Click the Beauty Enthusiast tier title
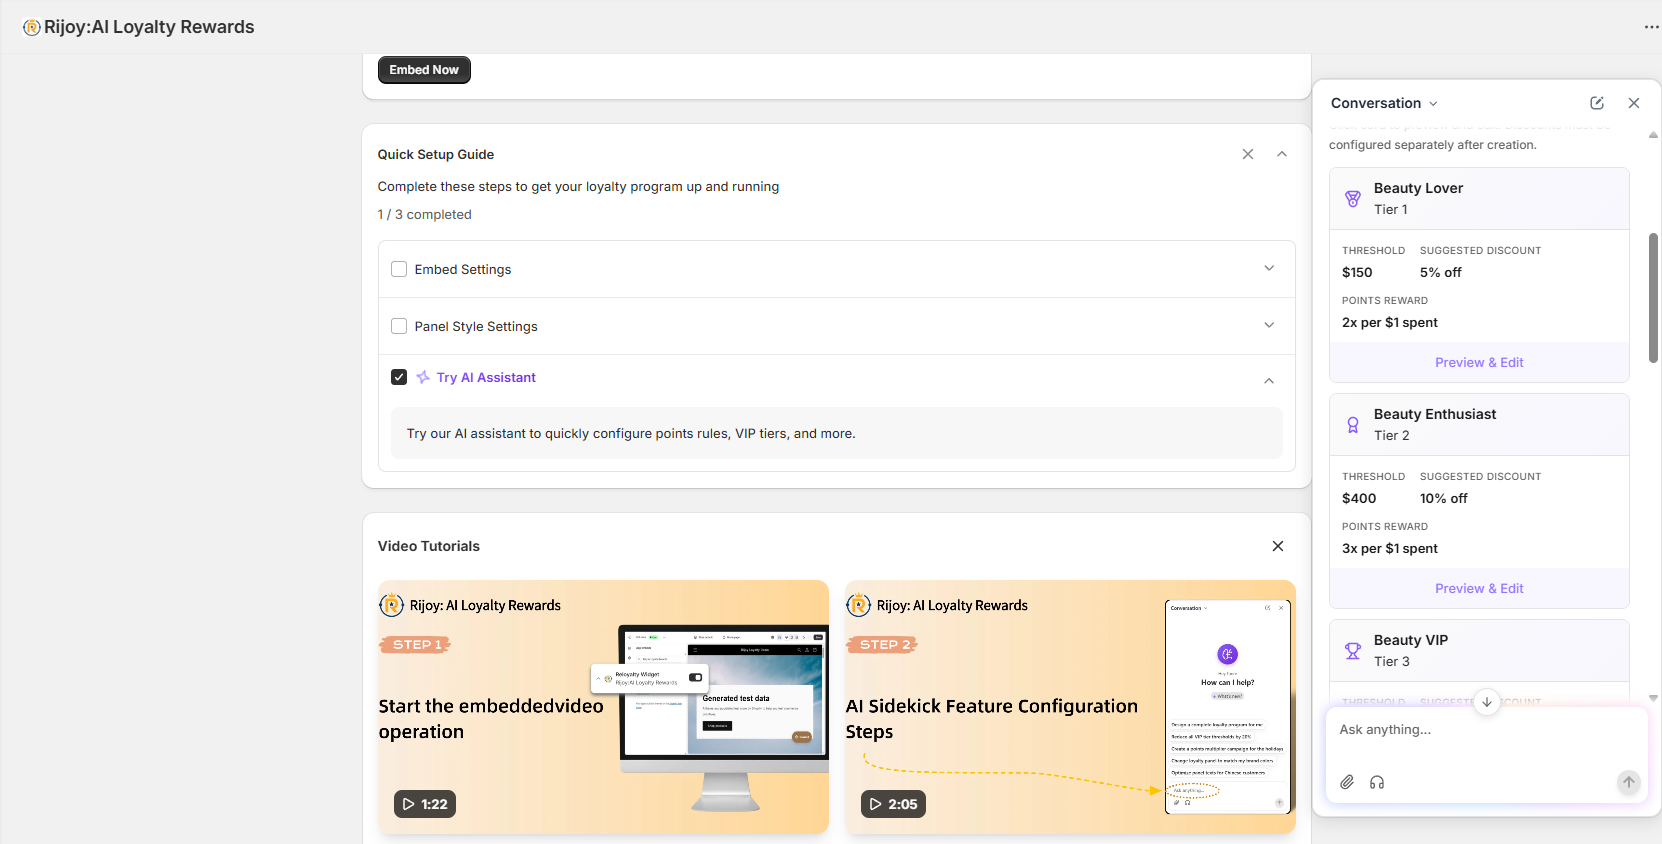 coord(1435,414)
